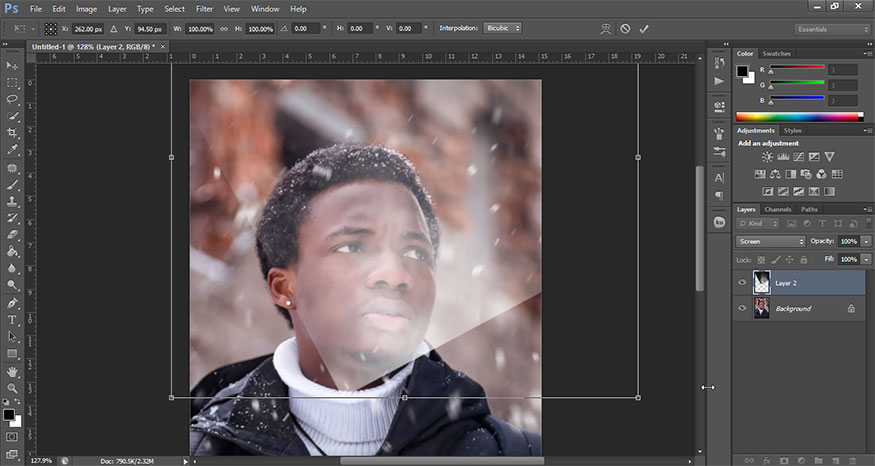Cancel the transform with the circle-slash icon
875x466 pixels.
point(625,28)
